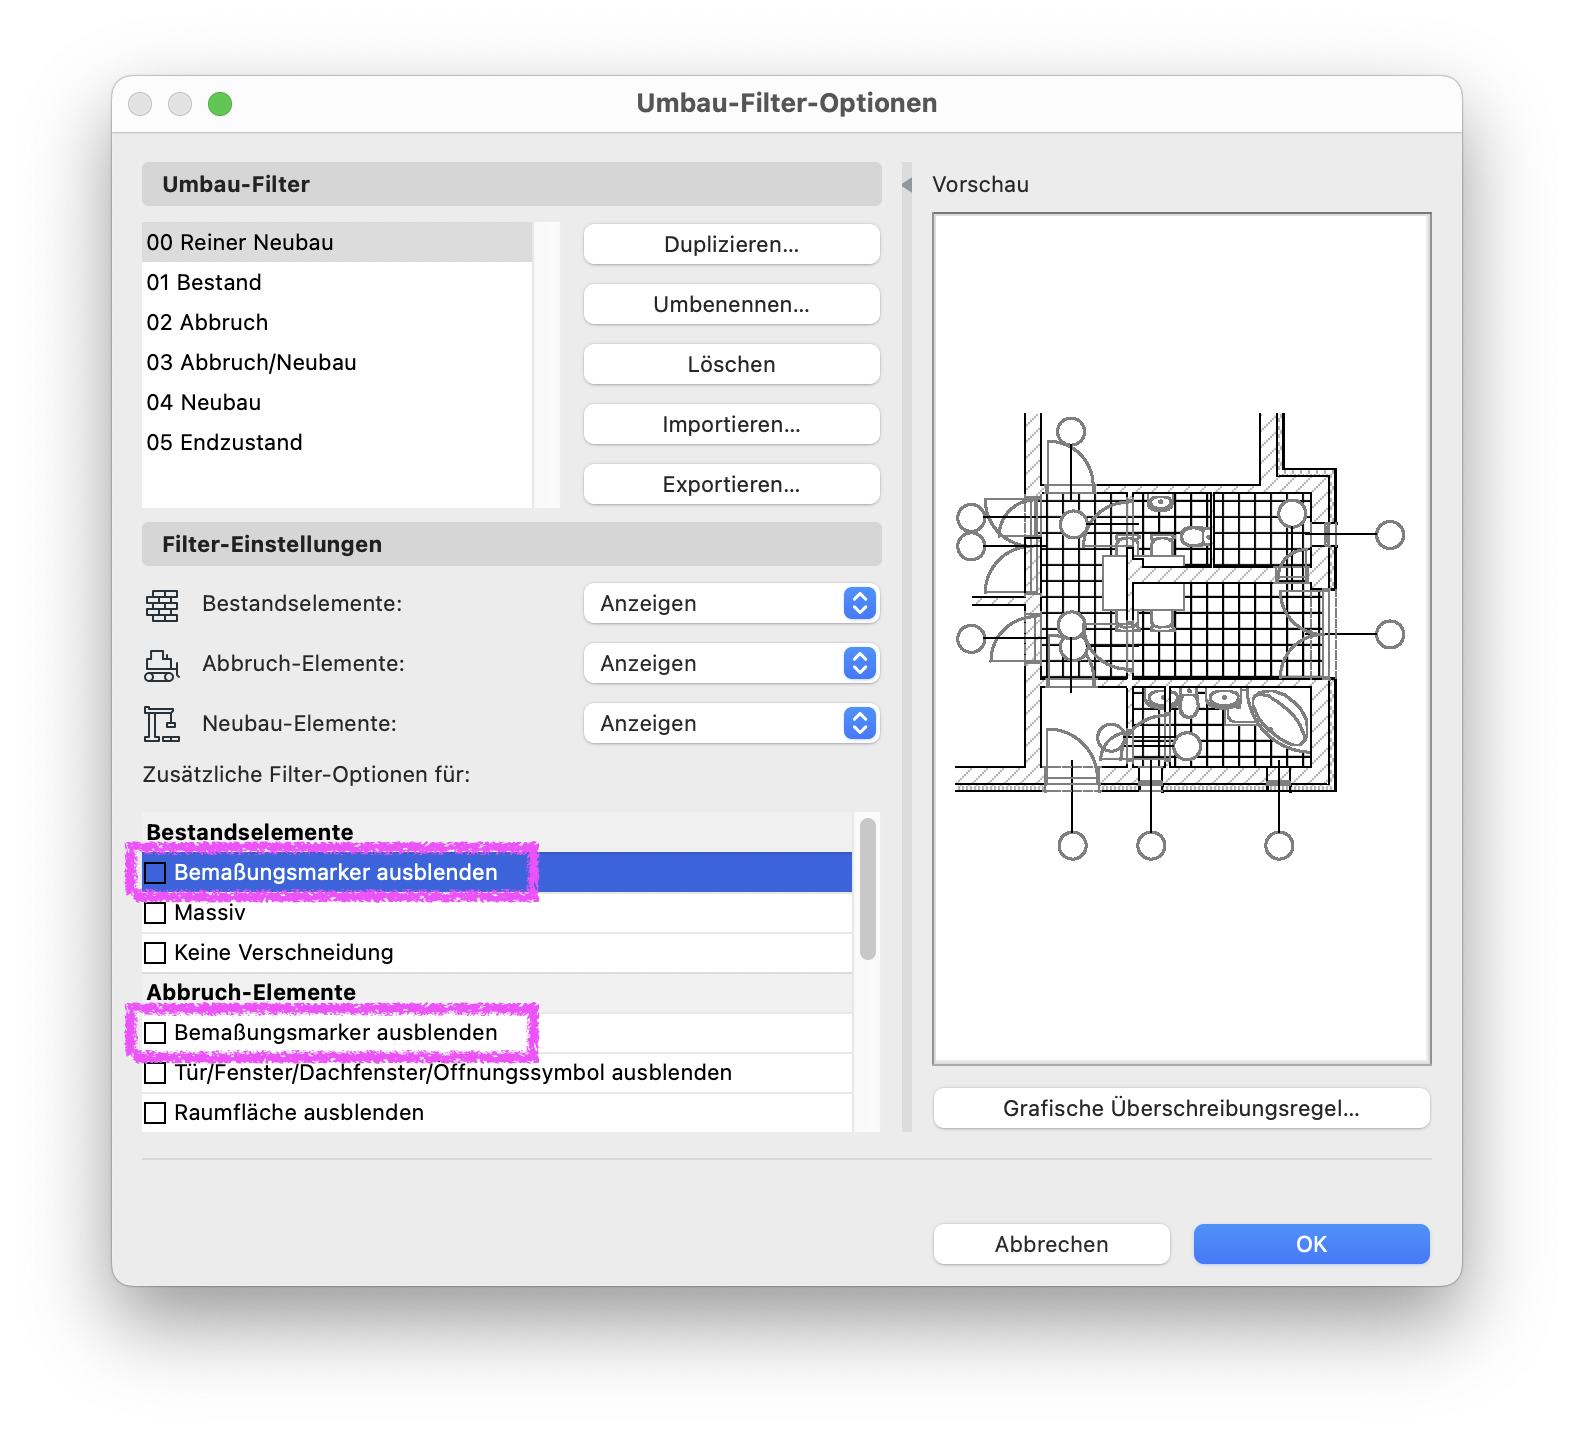Select filter 01 Bestand
The width and height of the screenshot is (1574, 1434).
pos(337,283)
